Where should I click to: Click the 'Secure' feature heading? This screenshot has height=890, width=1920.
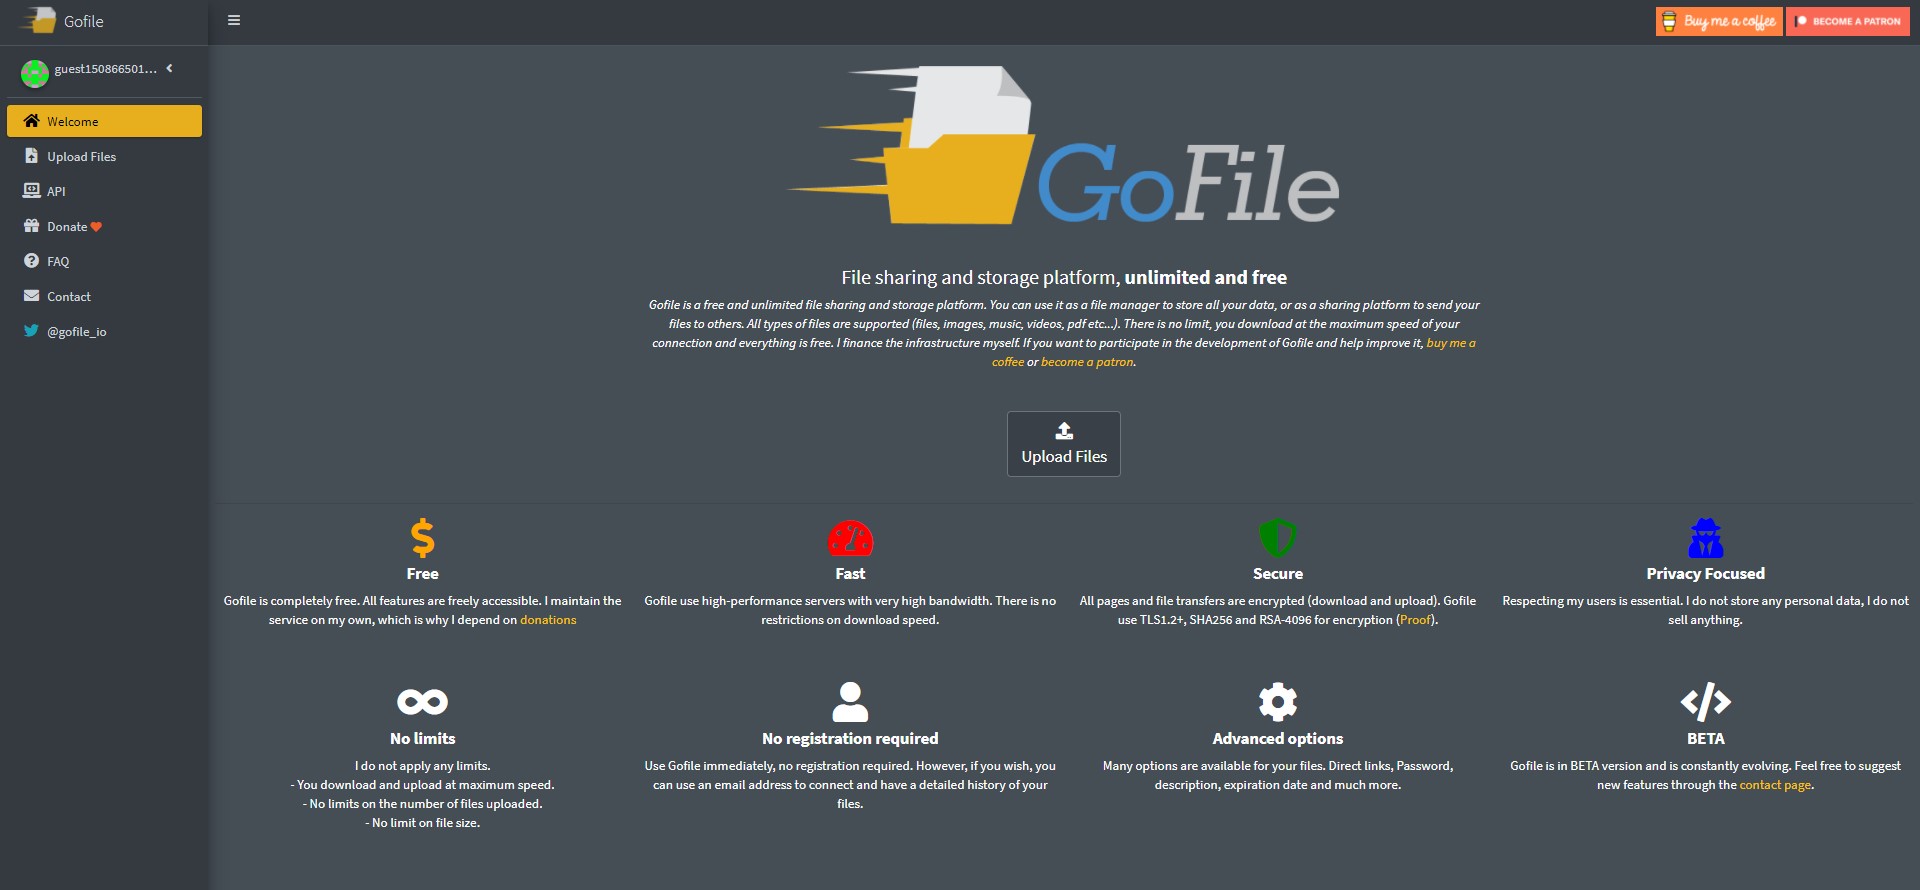1278,574
